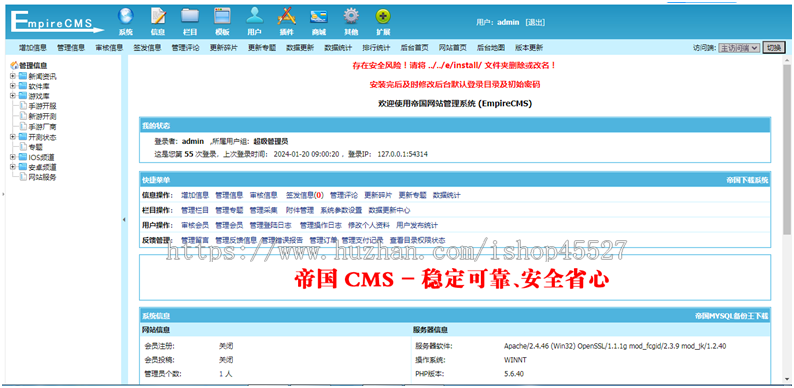Open 管理留言 in the quick menu
Viewport: 794px width, 388px height.
pyautogui.click(x=195, y=241)
